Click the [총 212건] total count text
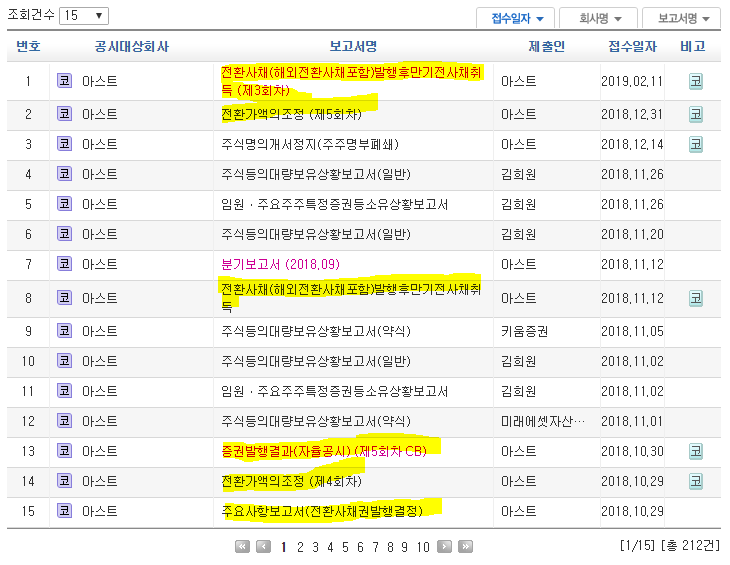Image resolution: width=730 pixels, height=565 pixels. point(690,545)
